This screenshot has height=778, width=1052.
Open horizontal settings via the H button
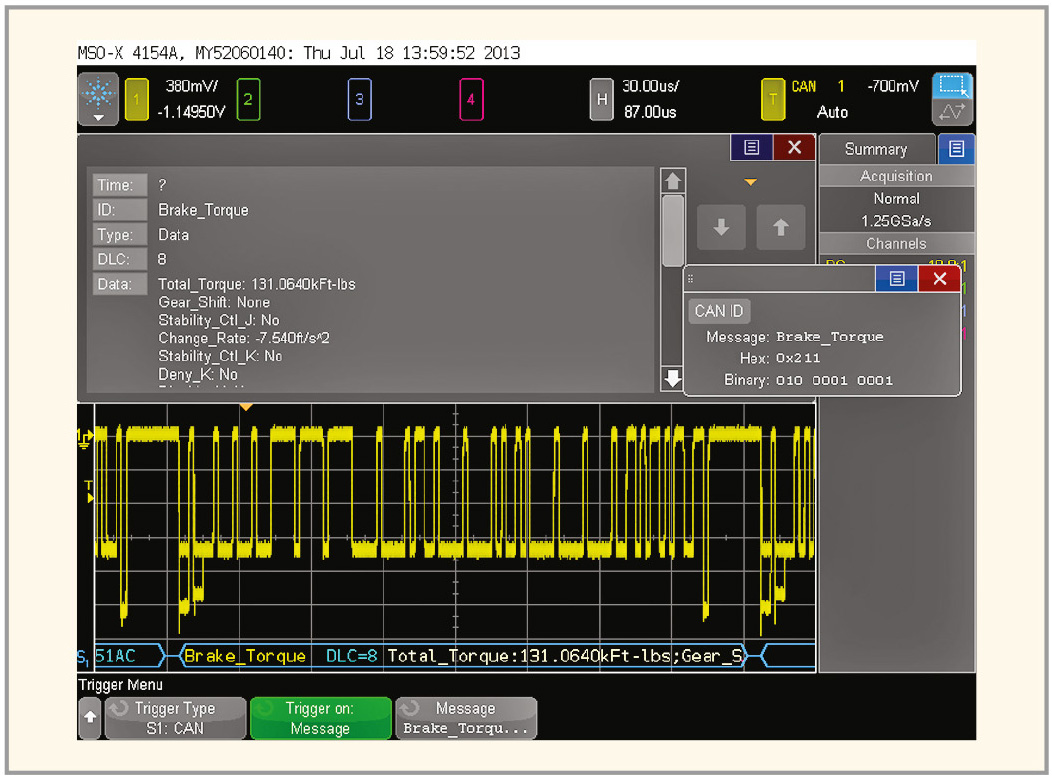pos(601,99)
